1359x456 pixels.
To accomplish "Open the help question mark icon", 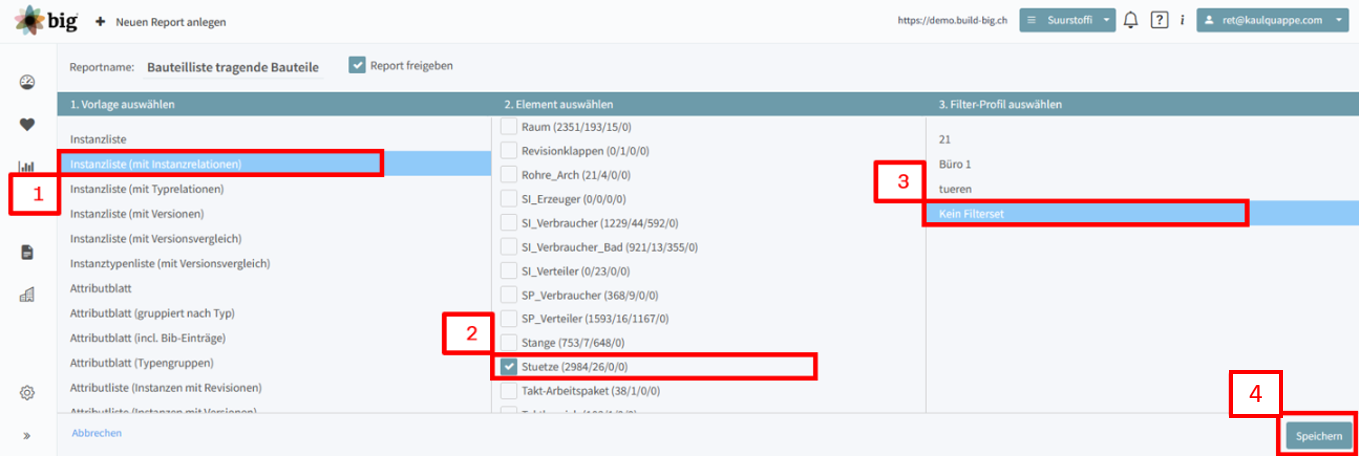I will [1159, 20].
